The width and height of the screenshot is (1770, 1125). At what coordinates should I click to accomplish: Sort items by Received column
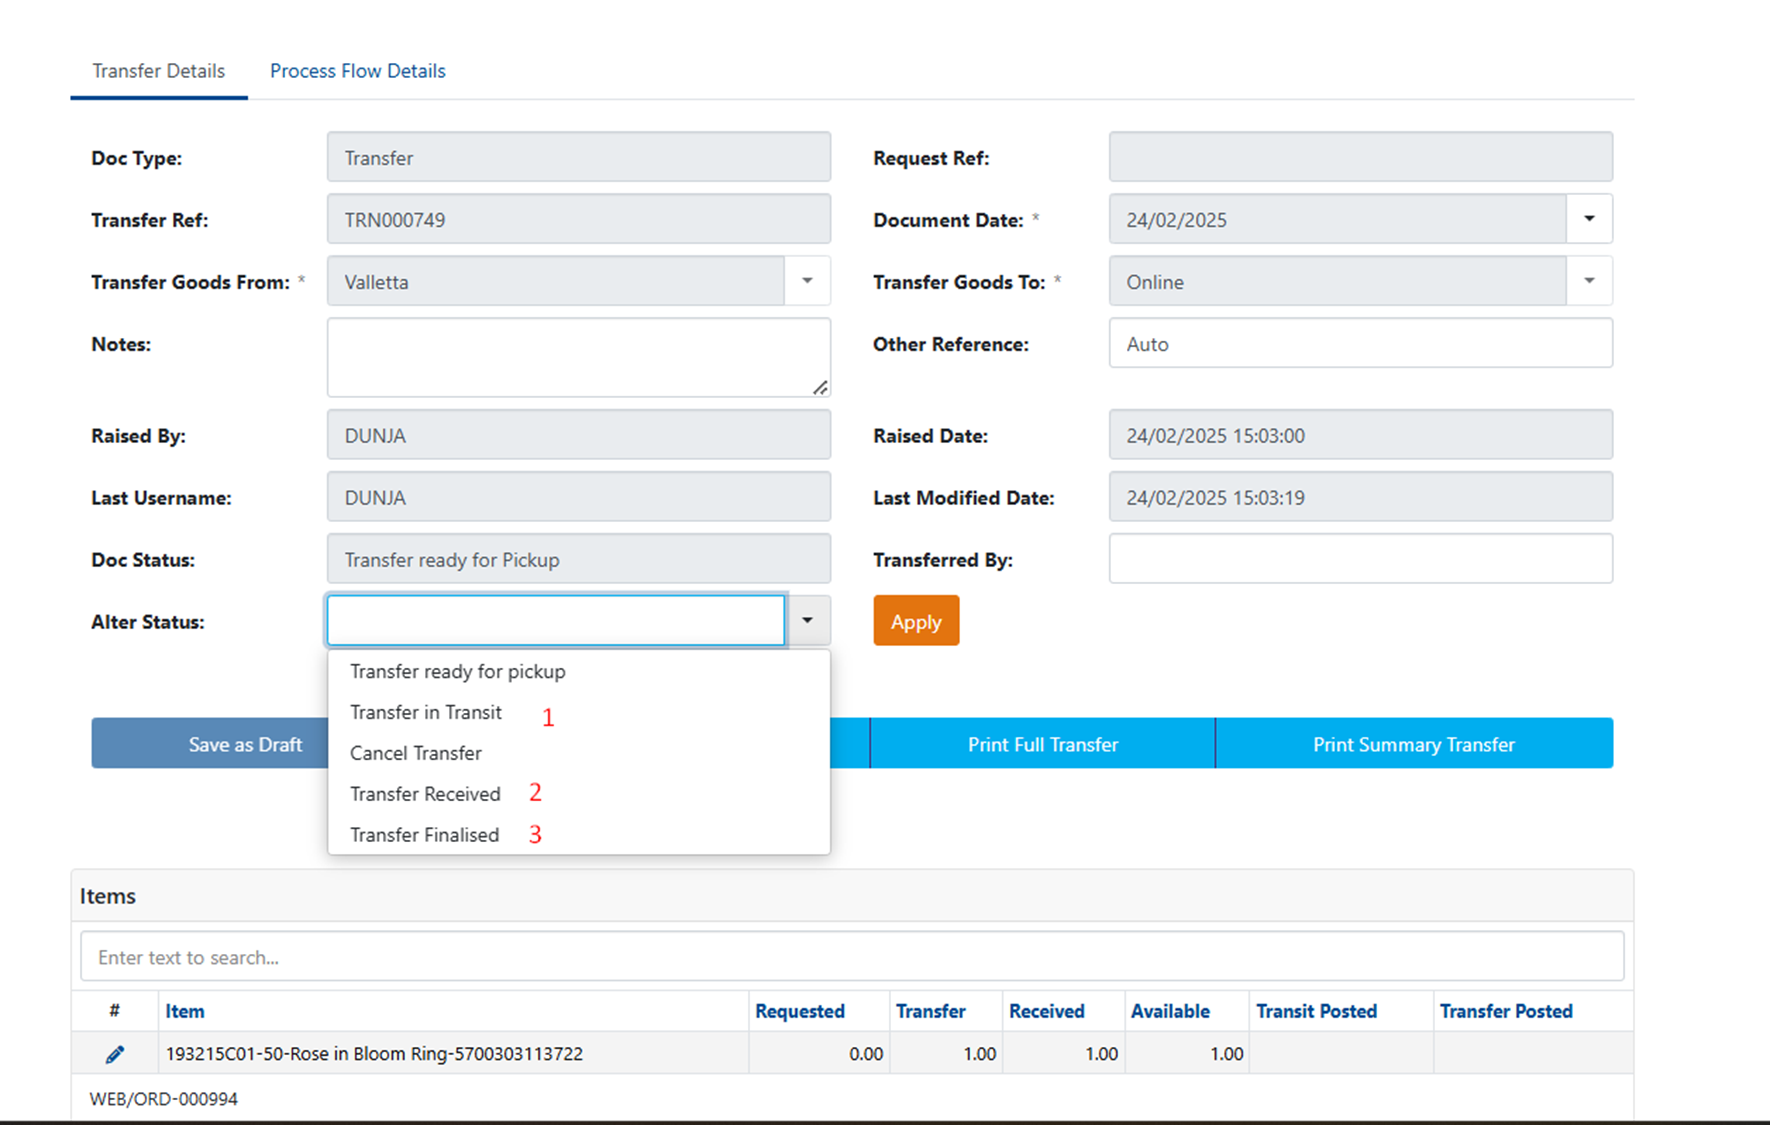pyautogui.click(x=1047, y=1011)
